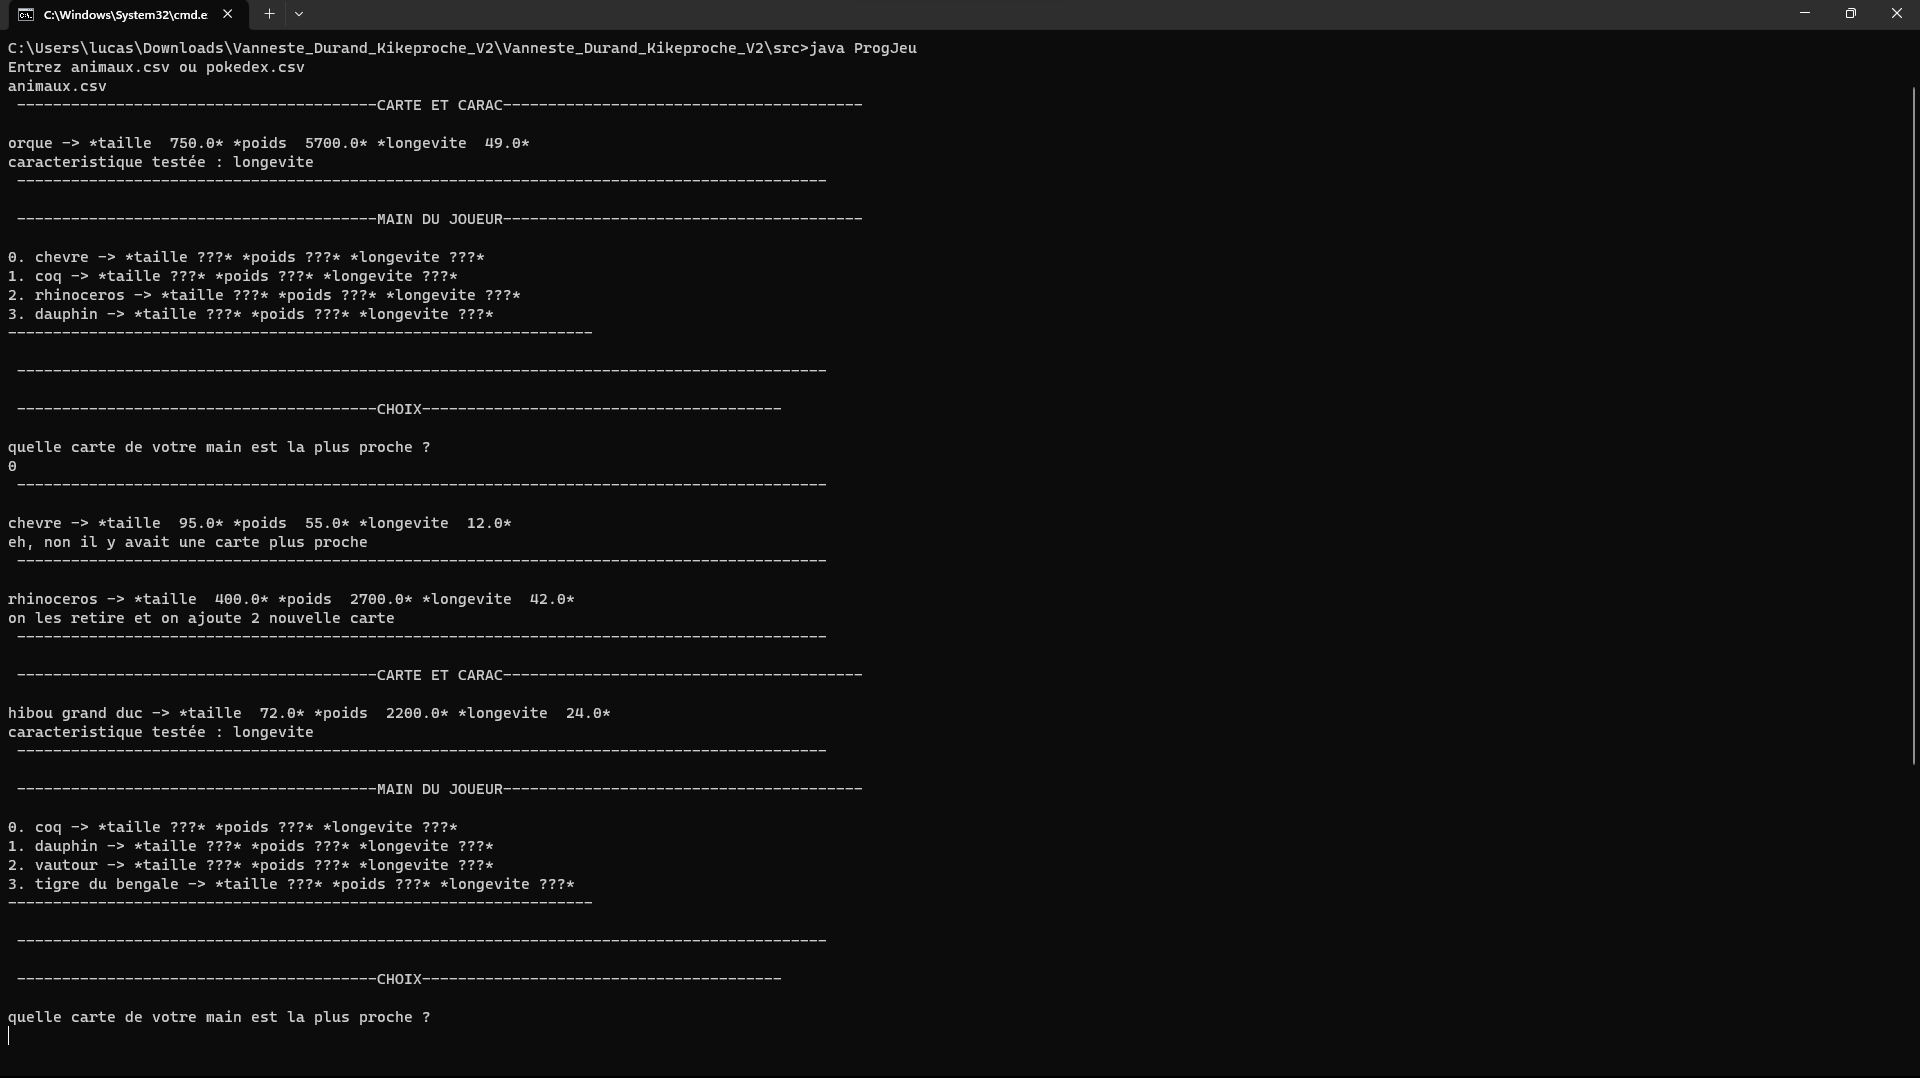Click the rhinoceros revealed stats line
This screenshot has width=1920, height=1078.
coord(291,599)
